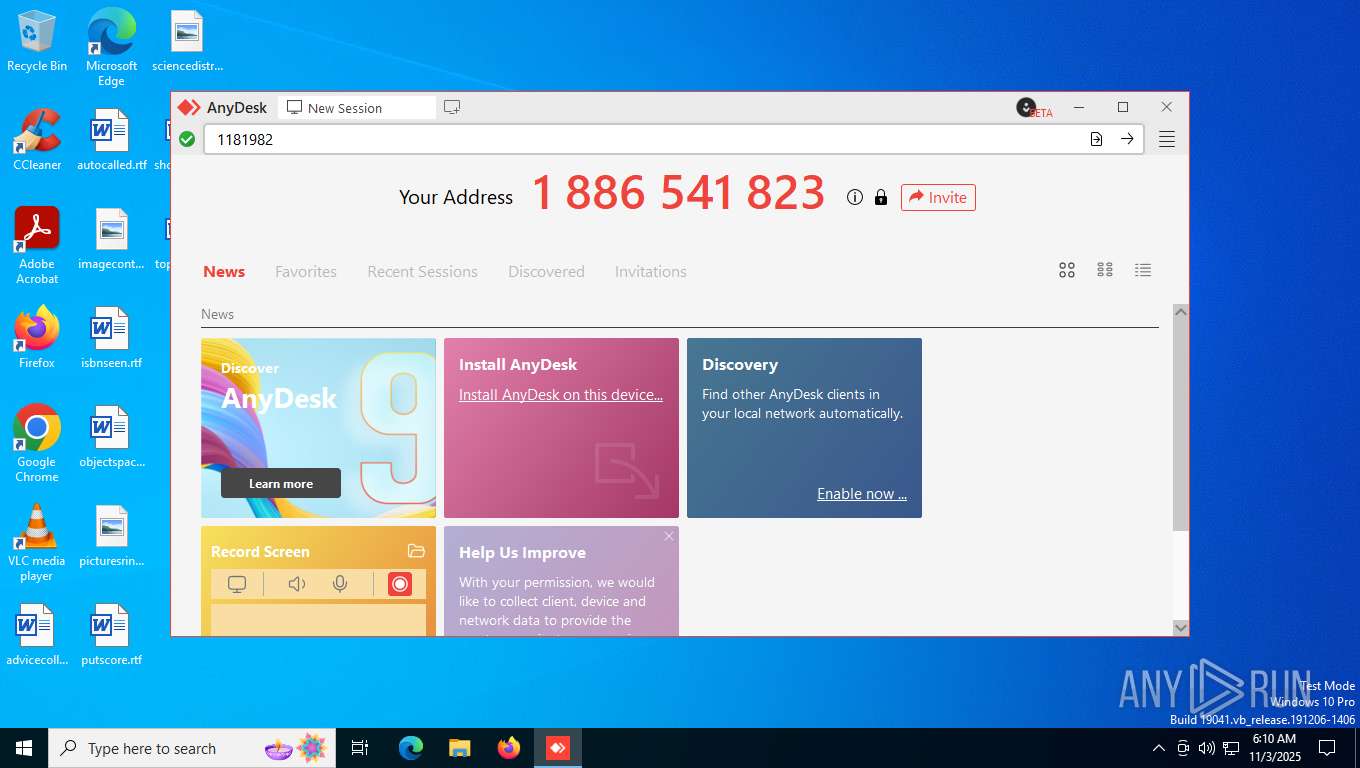The image size is (1360, 768).
Task: Switch to the News tab
Action: [x=224, y=271]
